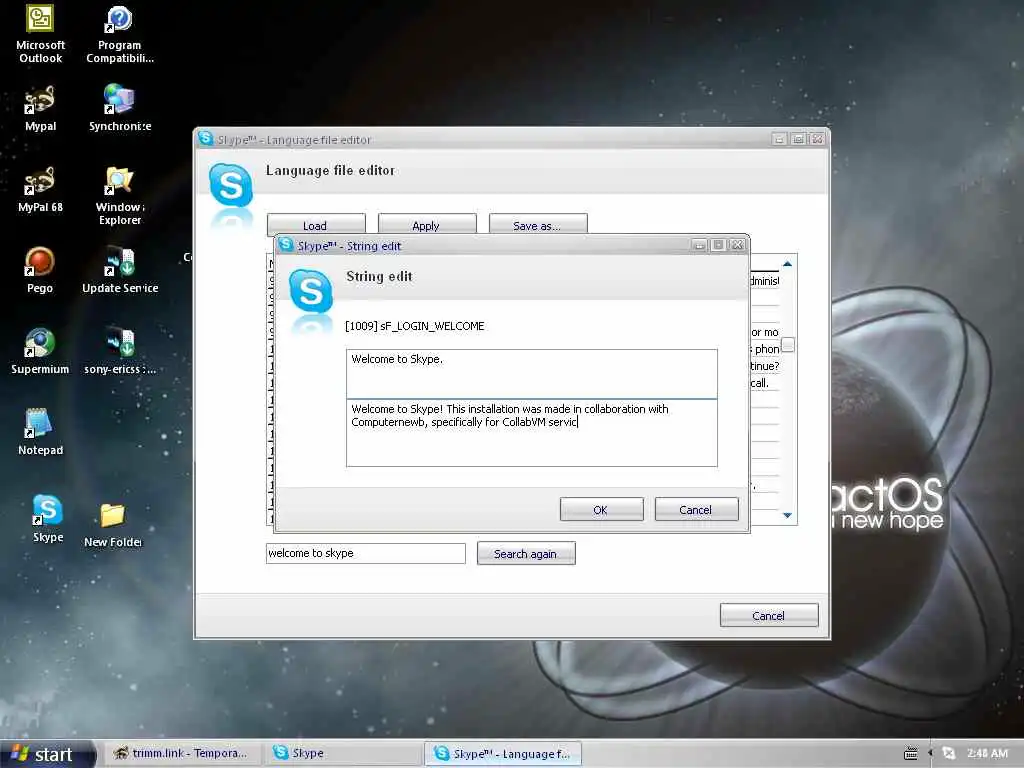Screen dimensions: 1024x768
Task: Click the String edit title bar Skype icon
Action: point(285,245)
